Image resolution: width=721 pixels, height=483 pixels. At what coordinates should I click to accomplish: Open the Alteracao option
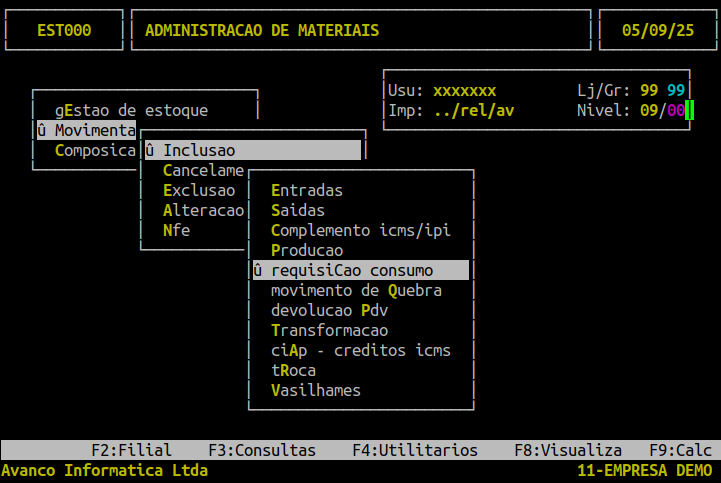203,210
